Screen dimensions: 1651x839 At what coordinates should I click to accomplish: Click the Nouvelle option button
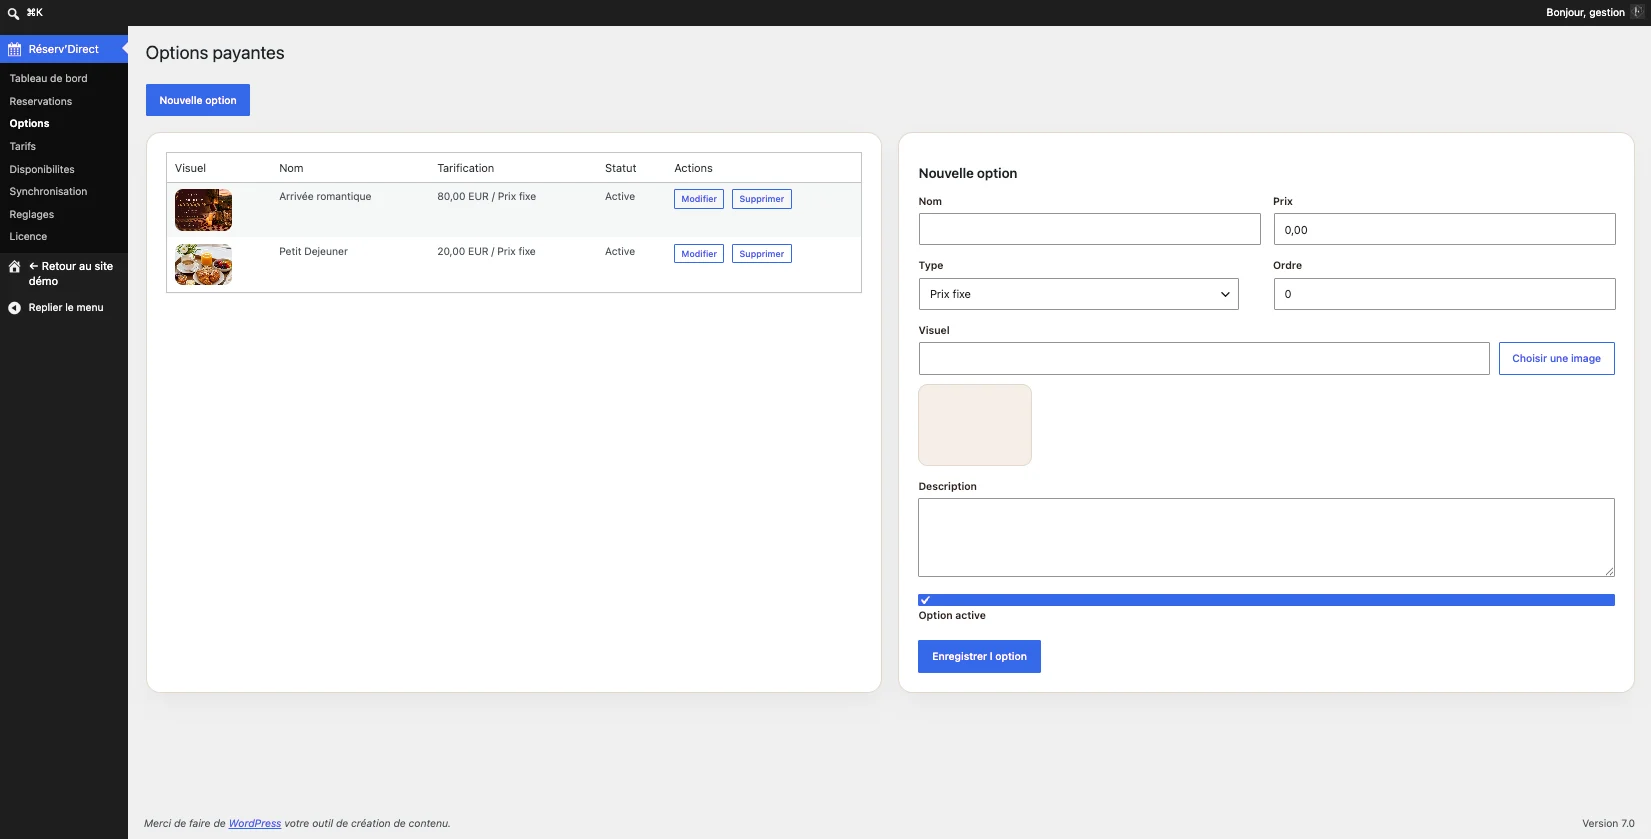point(198,100)
